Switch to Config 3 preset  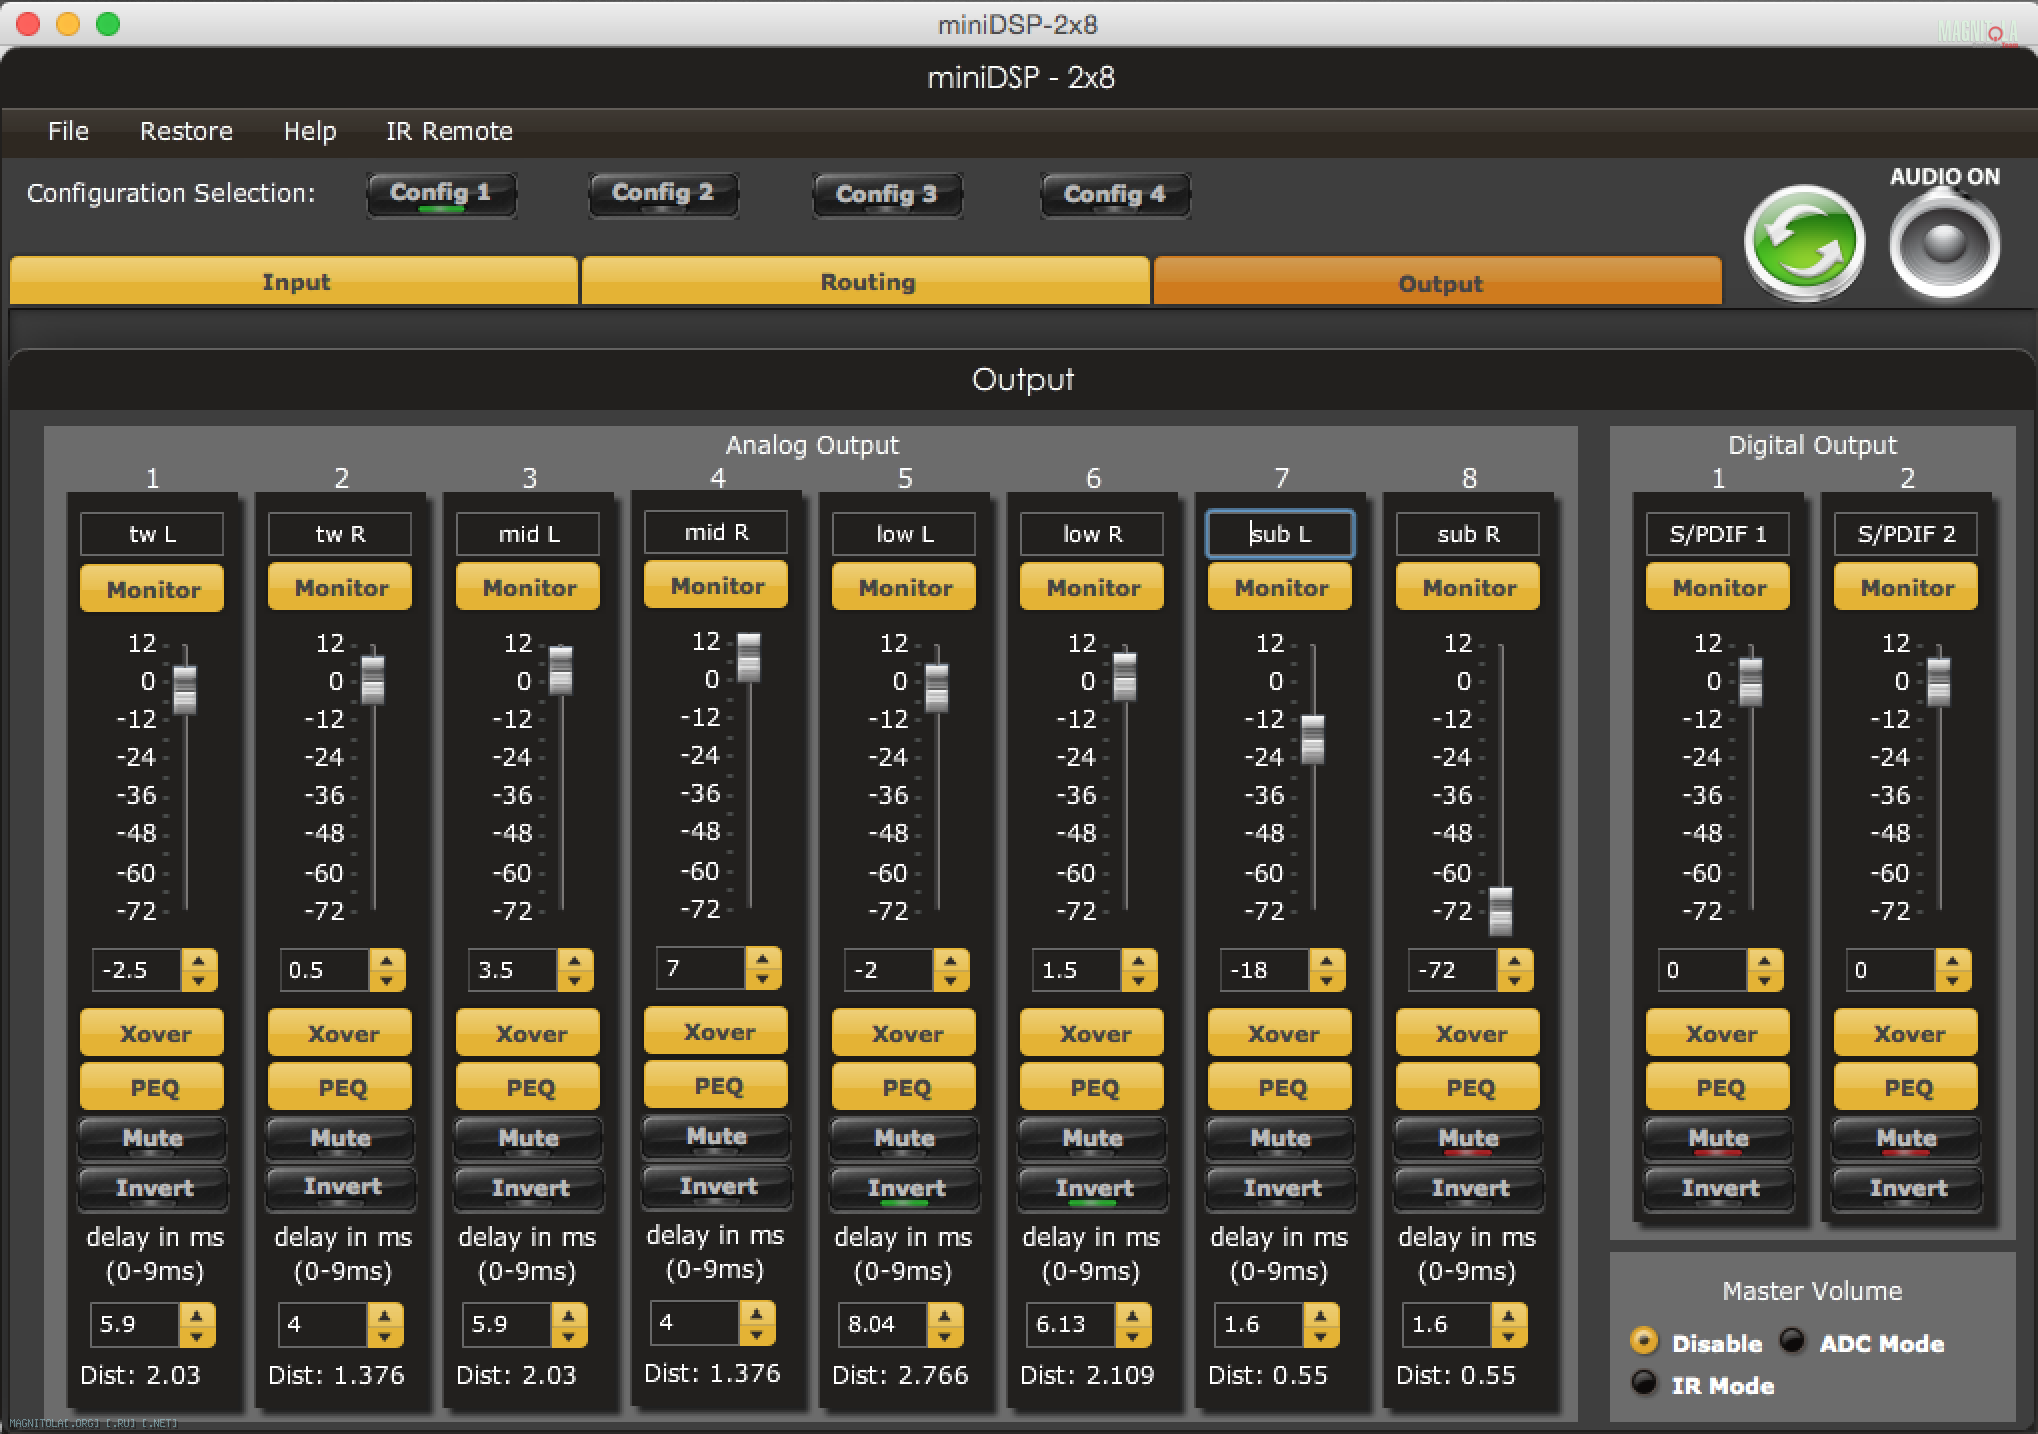pos(887,194)
